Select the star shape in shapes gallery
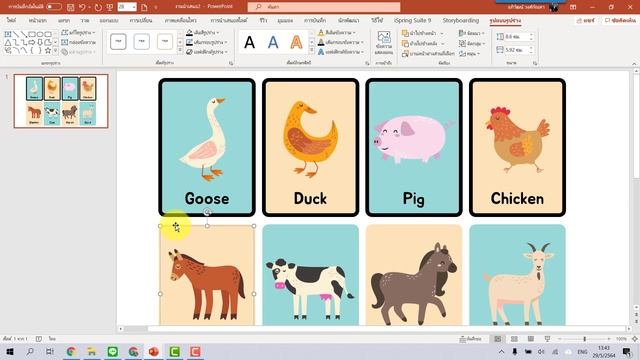 tap(48, 50)
